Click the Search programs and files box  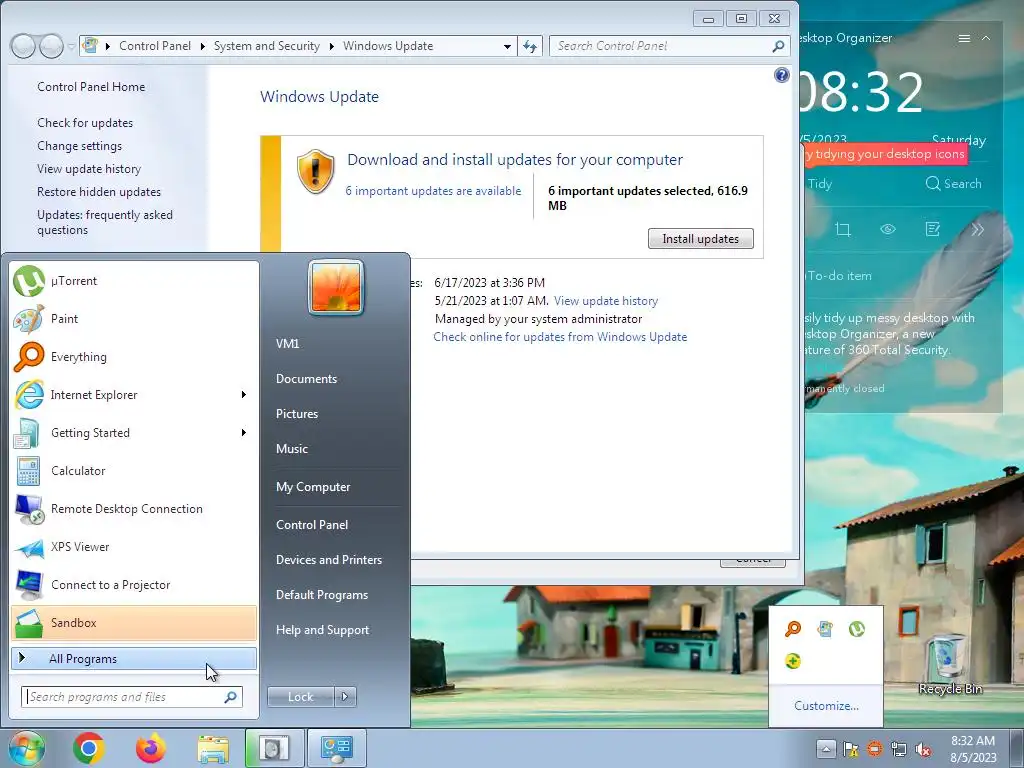point(132,697)
